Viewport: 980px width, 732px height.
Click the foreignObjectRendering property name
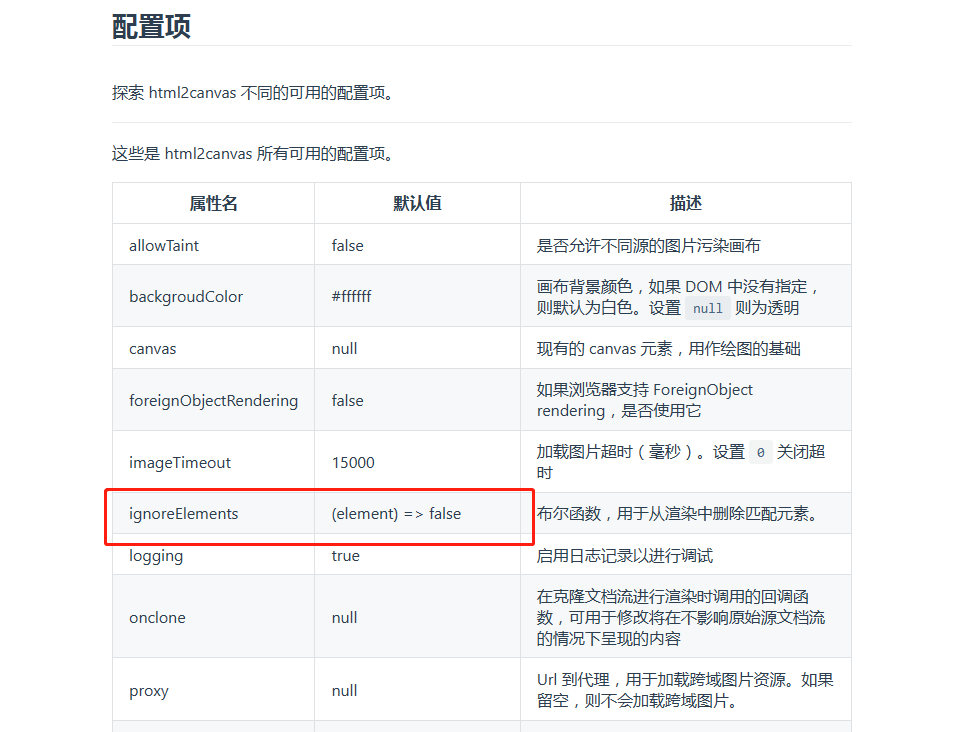pos(213,401)
